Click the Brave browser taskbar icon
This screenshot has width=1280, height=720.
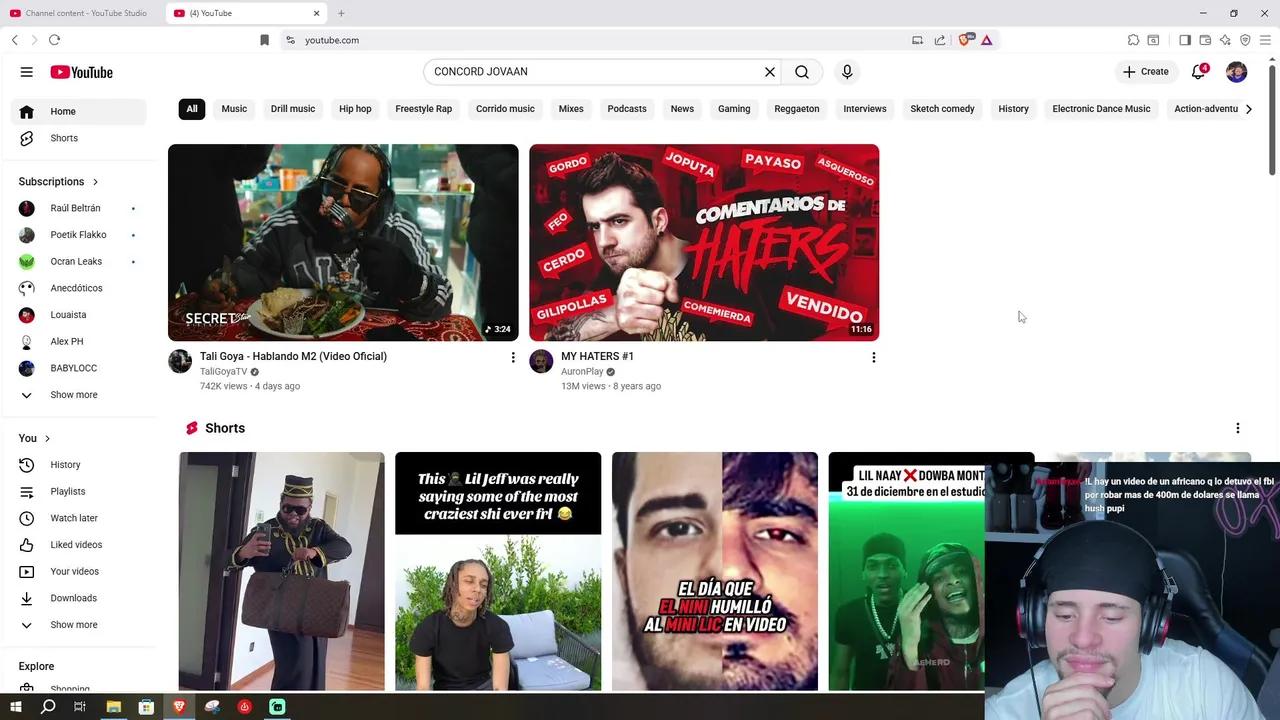coord(179,707)
